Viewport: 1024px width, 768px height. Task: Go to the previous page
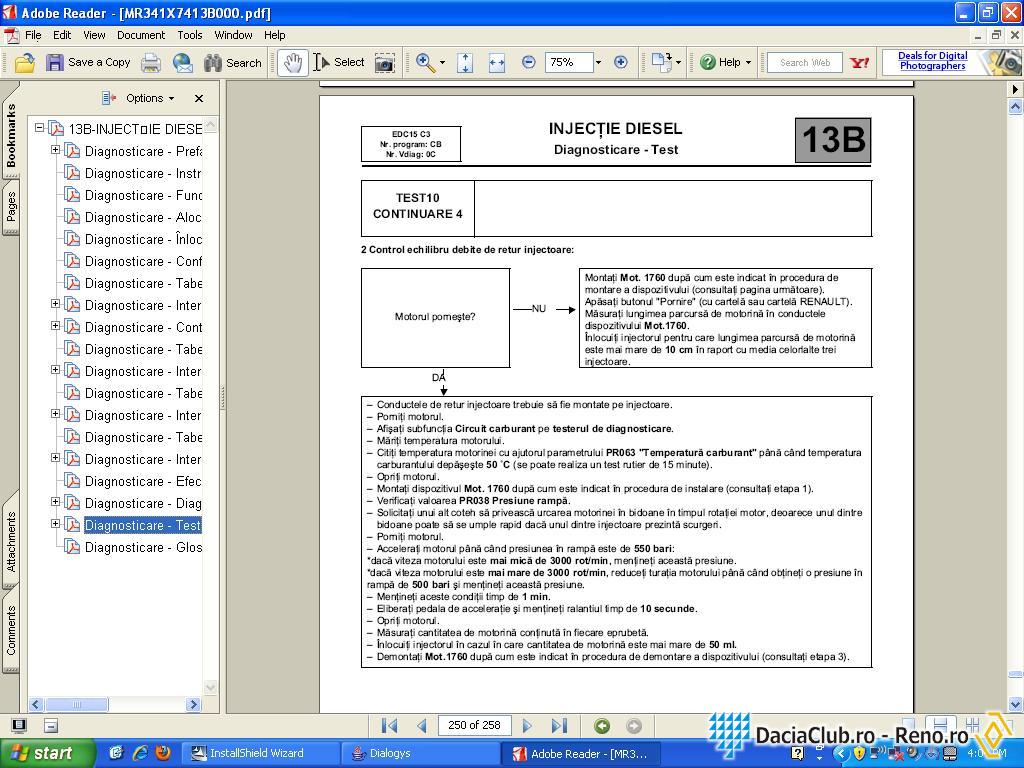point(421,726)
